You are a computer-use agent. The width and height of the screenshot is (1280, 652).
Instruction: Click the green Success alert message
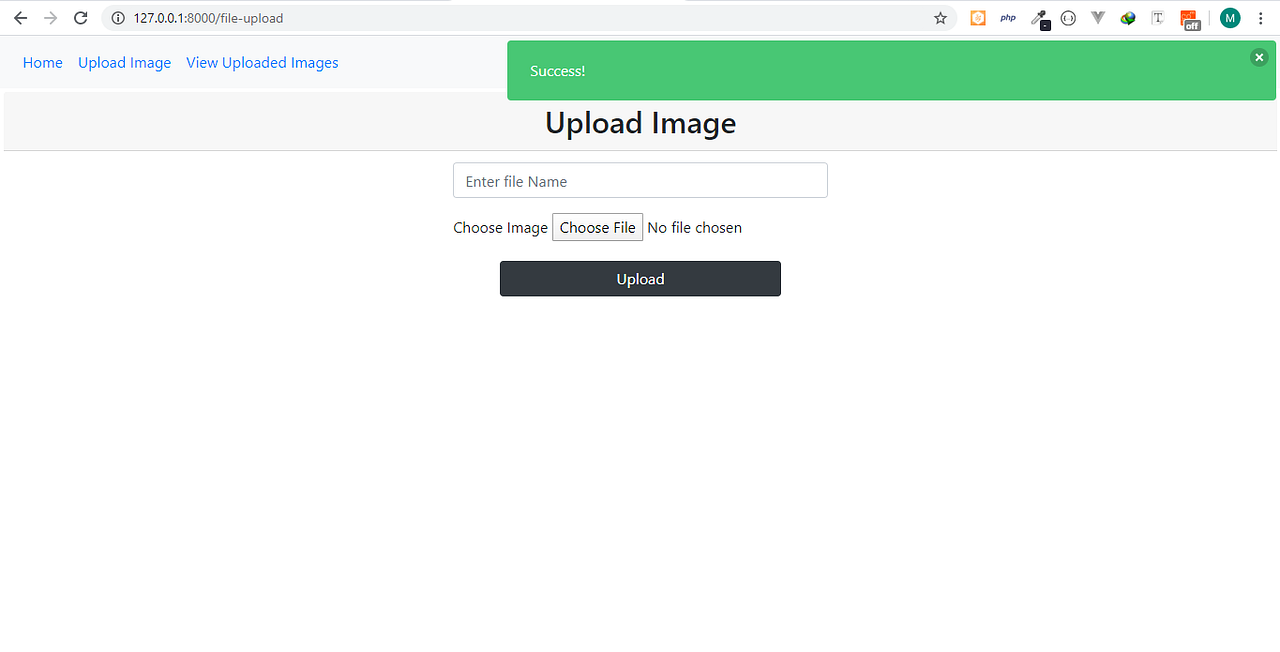(x=891, y=71)
